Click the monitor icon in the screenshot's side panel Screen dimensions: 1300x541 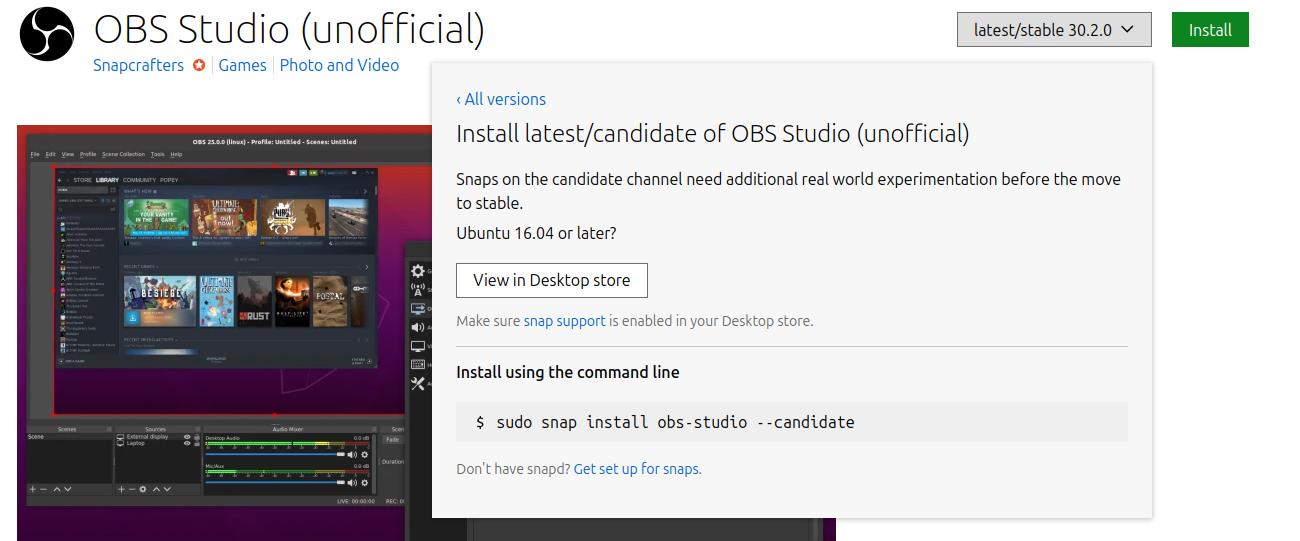[418, 347]
